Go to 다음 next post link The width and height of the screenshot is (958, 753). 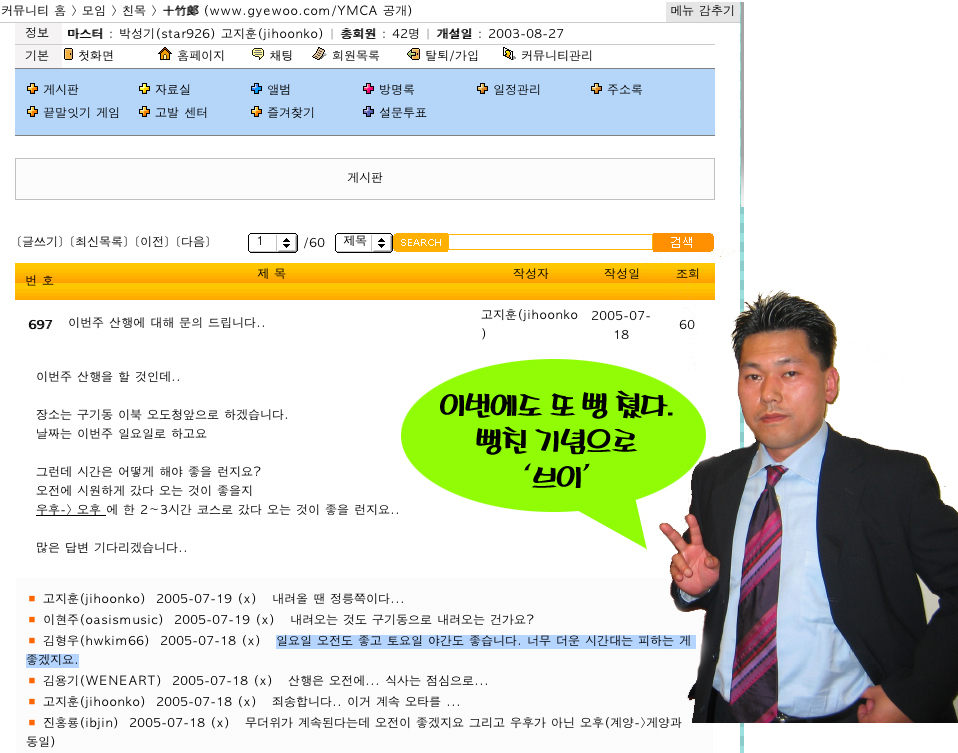194,242
